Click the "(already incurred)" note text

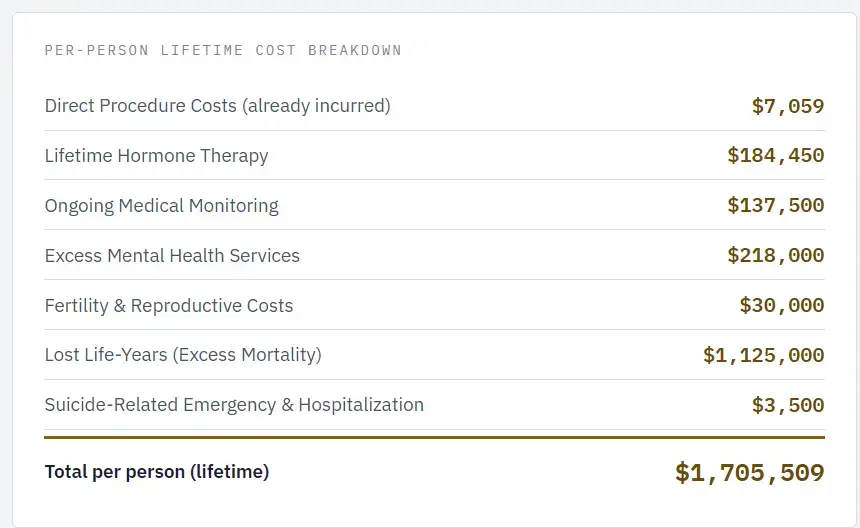click(x=317, y=105)
